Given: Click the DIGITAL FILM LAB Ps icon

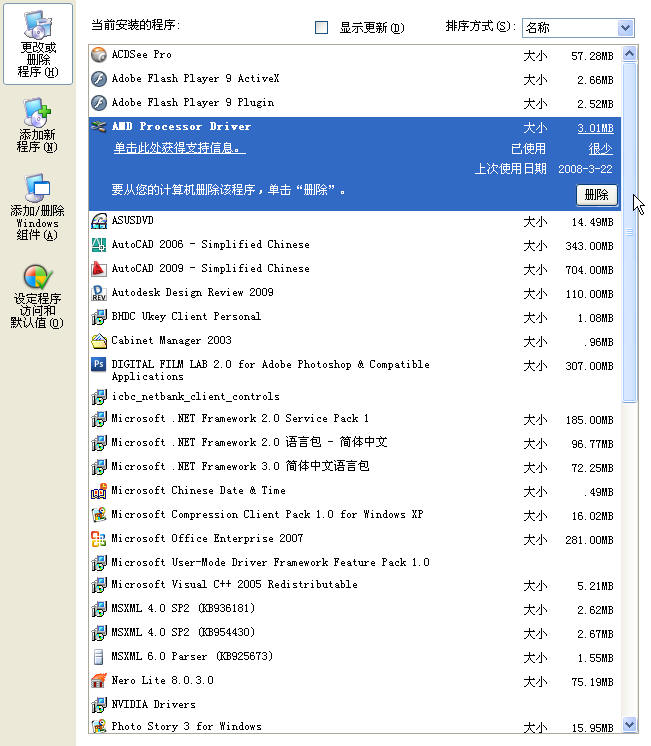Looking at the screenshot, I should pyautogui.click(x=99, y=364).
